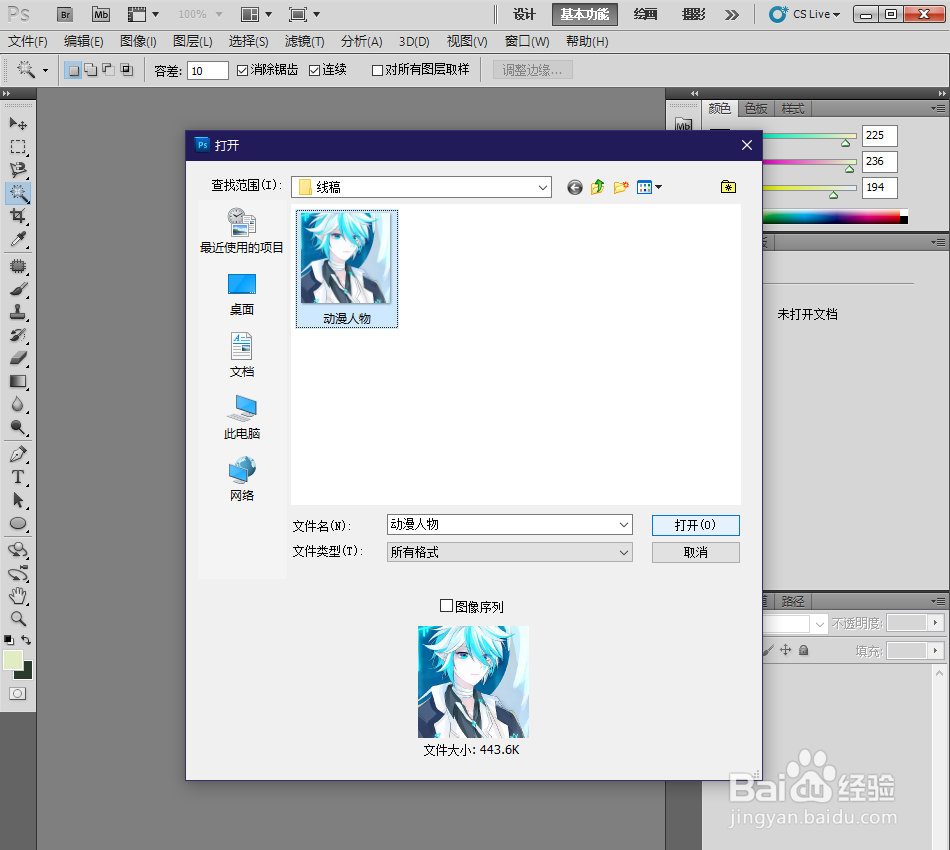The width and height of the screenshot is (950, 850).
Task: Select the Ellipse shape tool
Action: pos(18,523)
